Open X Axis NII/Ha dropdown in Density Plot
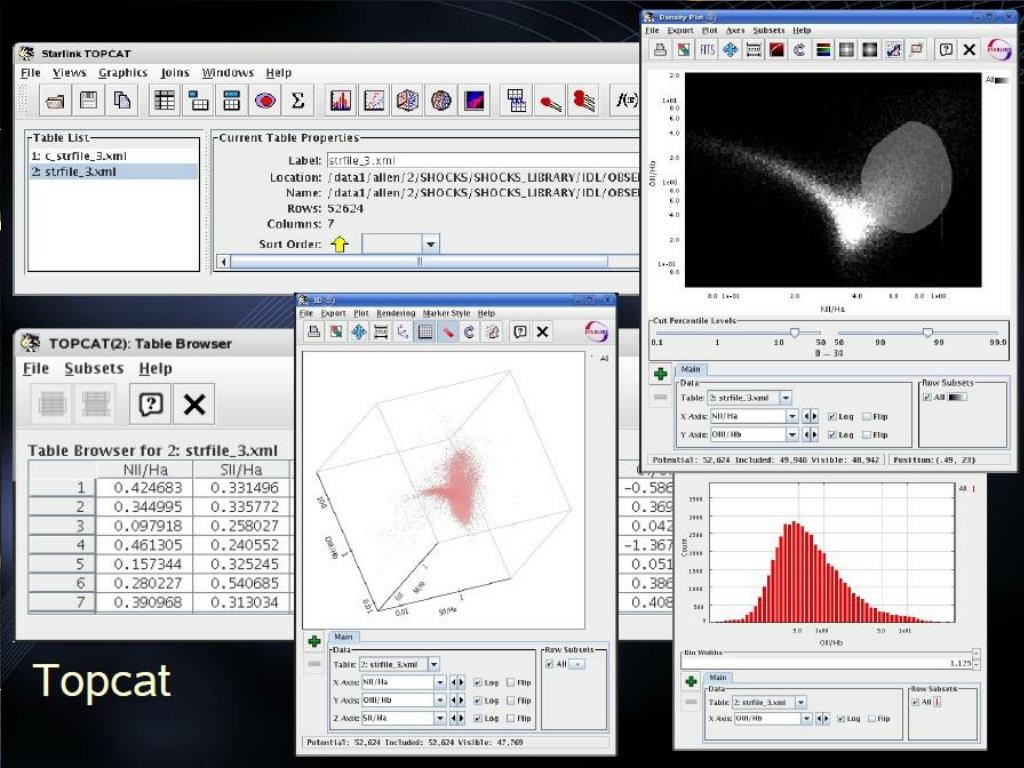 [792, 416]
